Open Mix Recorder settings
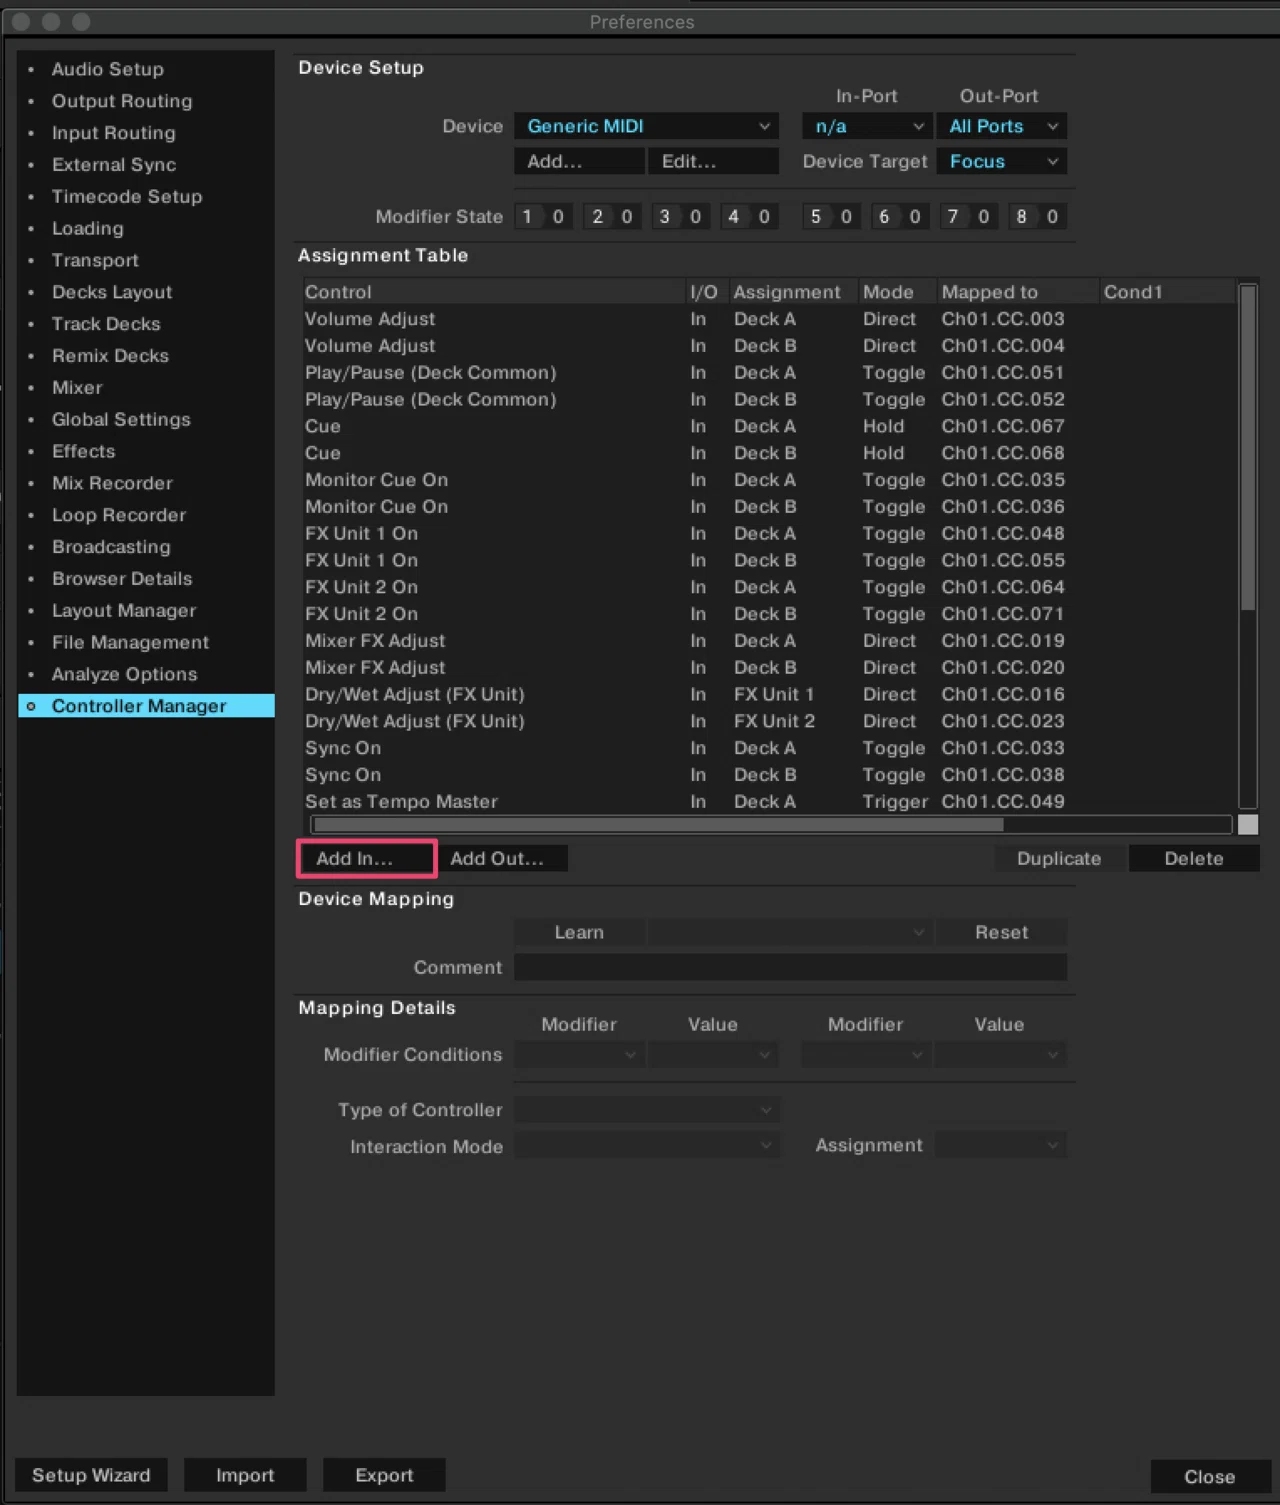1280x1505 pixels. point(112,483)
